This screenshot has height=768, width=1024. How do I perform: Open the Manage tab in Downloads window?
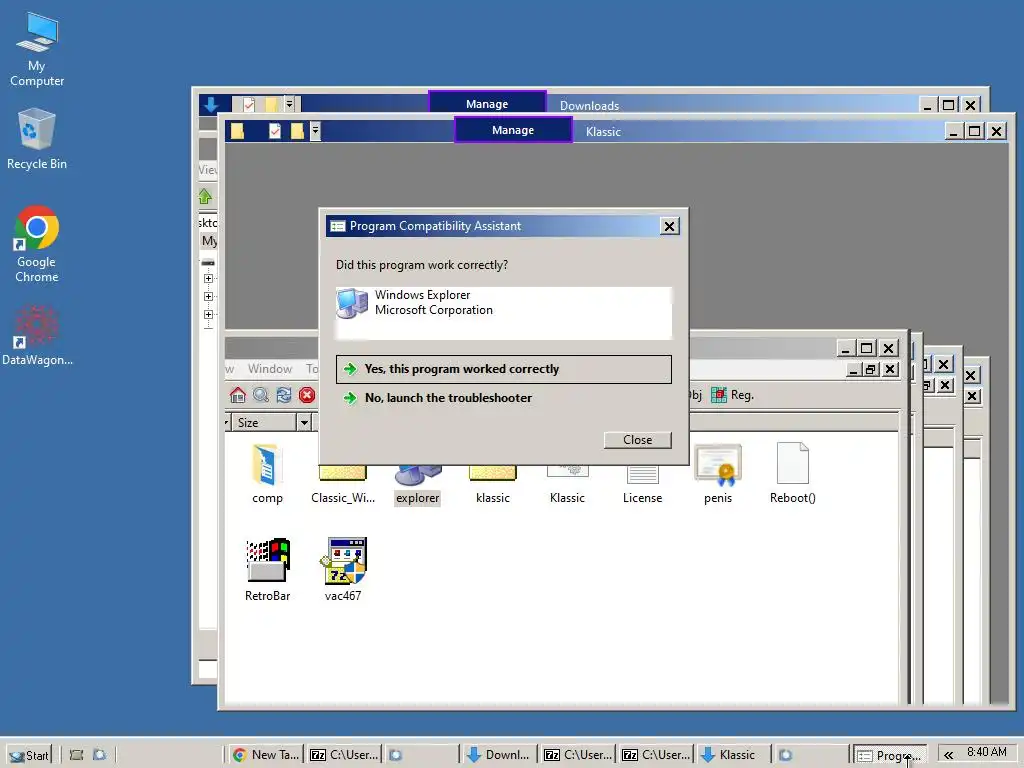click(487, 103)
